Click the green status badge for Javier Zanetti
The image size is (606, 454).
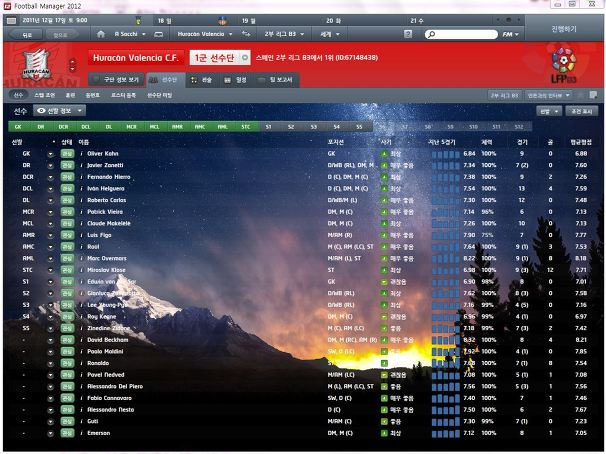[67, 165]
